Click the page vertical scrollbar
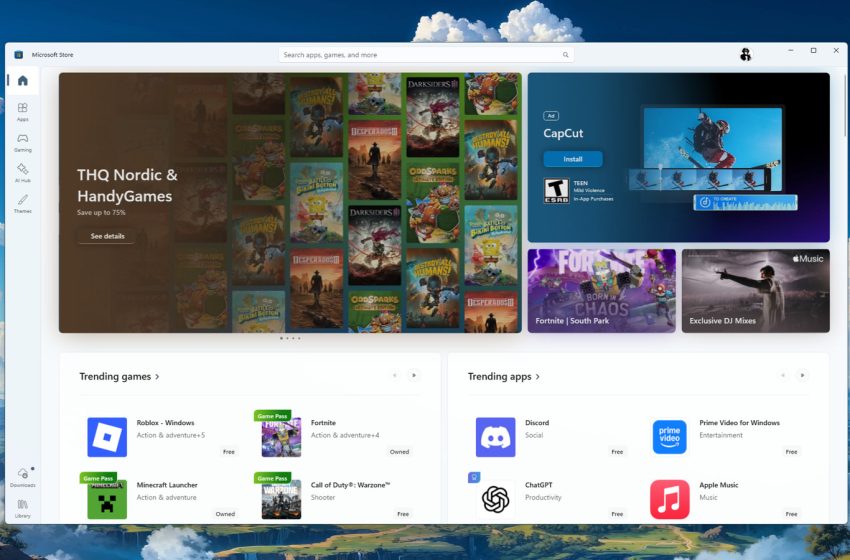 tap(845, 106)
